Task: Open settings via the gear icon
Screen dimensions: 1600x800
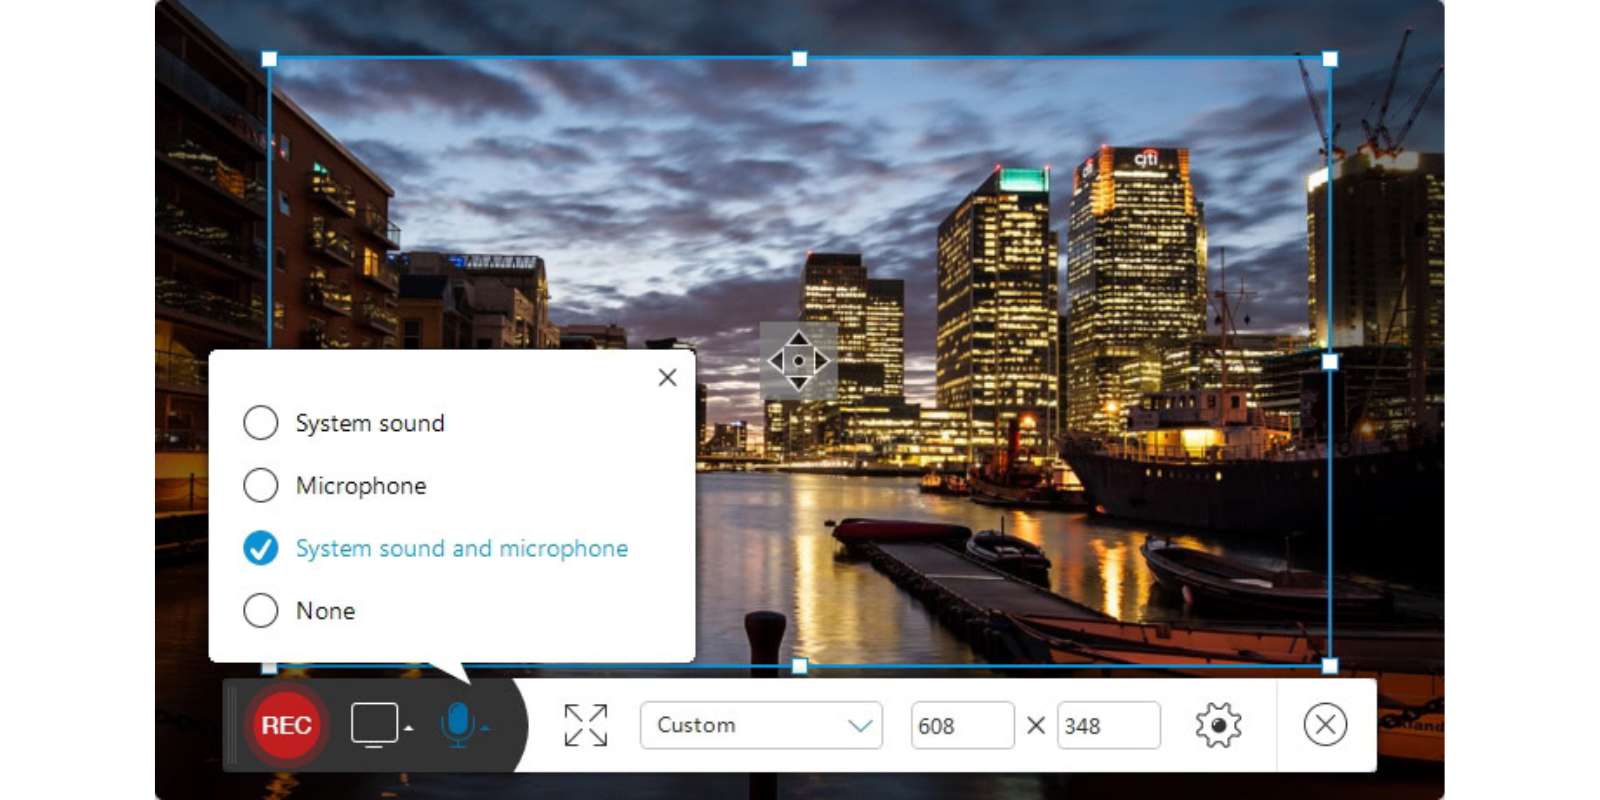Action: (x=1217, y=725)
